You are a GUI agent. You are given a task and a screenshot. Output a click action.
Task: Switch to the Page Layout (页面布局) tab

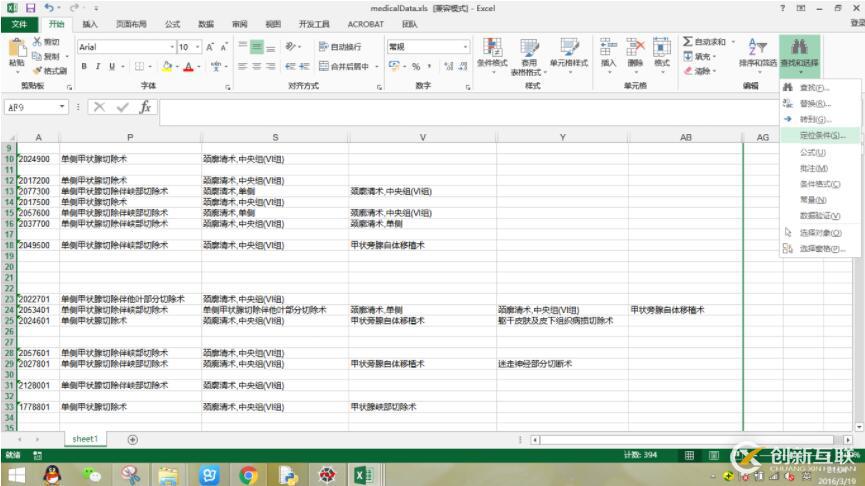pos(131,24)
